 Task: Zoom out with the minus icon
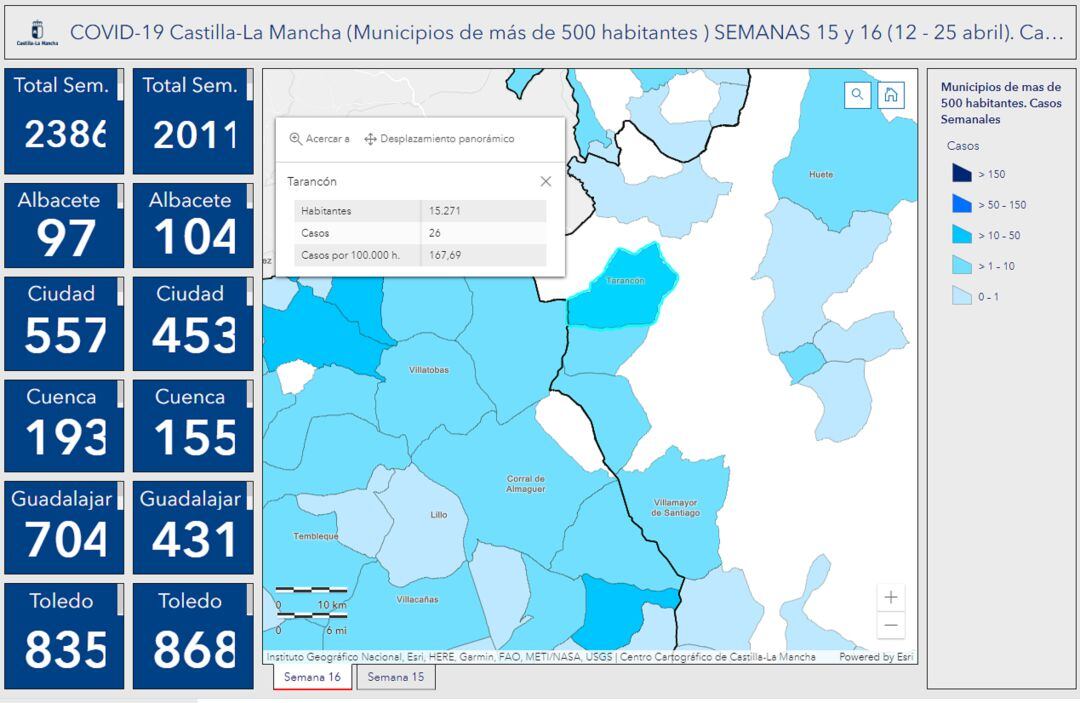(890, 624)
